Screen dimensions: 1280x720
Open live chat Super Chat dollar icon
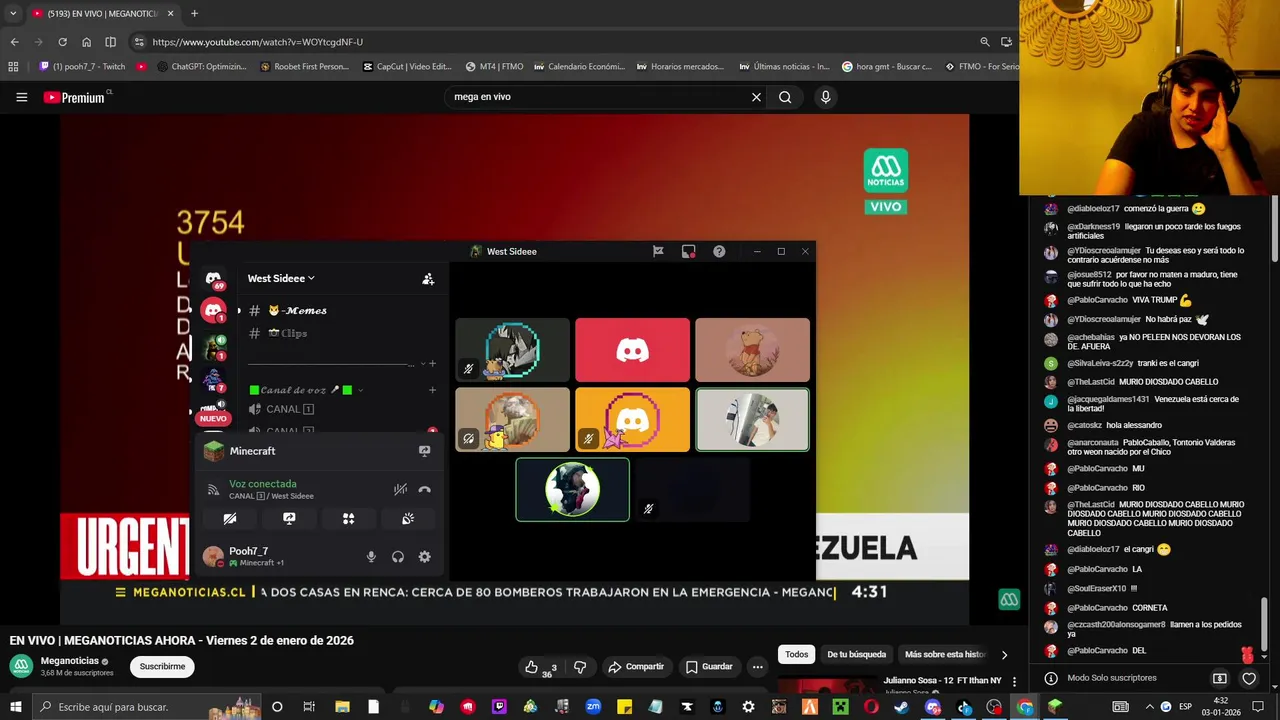tap(1219, 678)
